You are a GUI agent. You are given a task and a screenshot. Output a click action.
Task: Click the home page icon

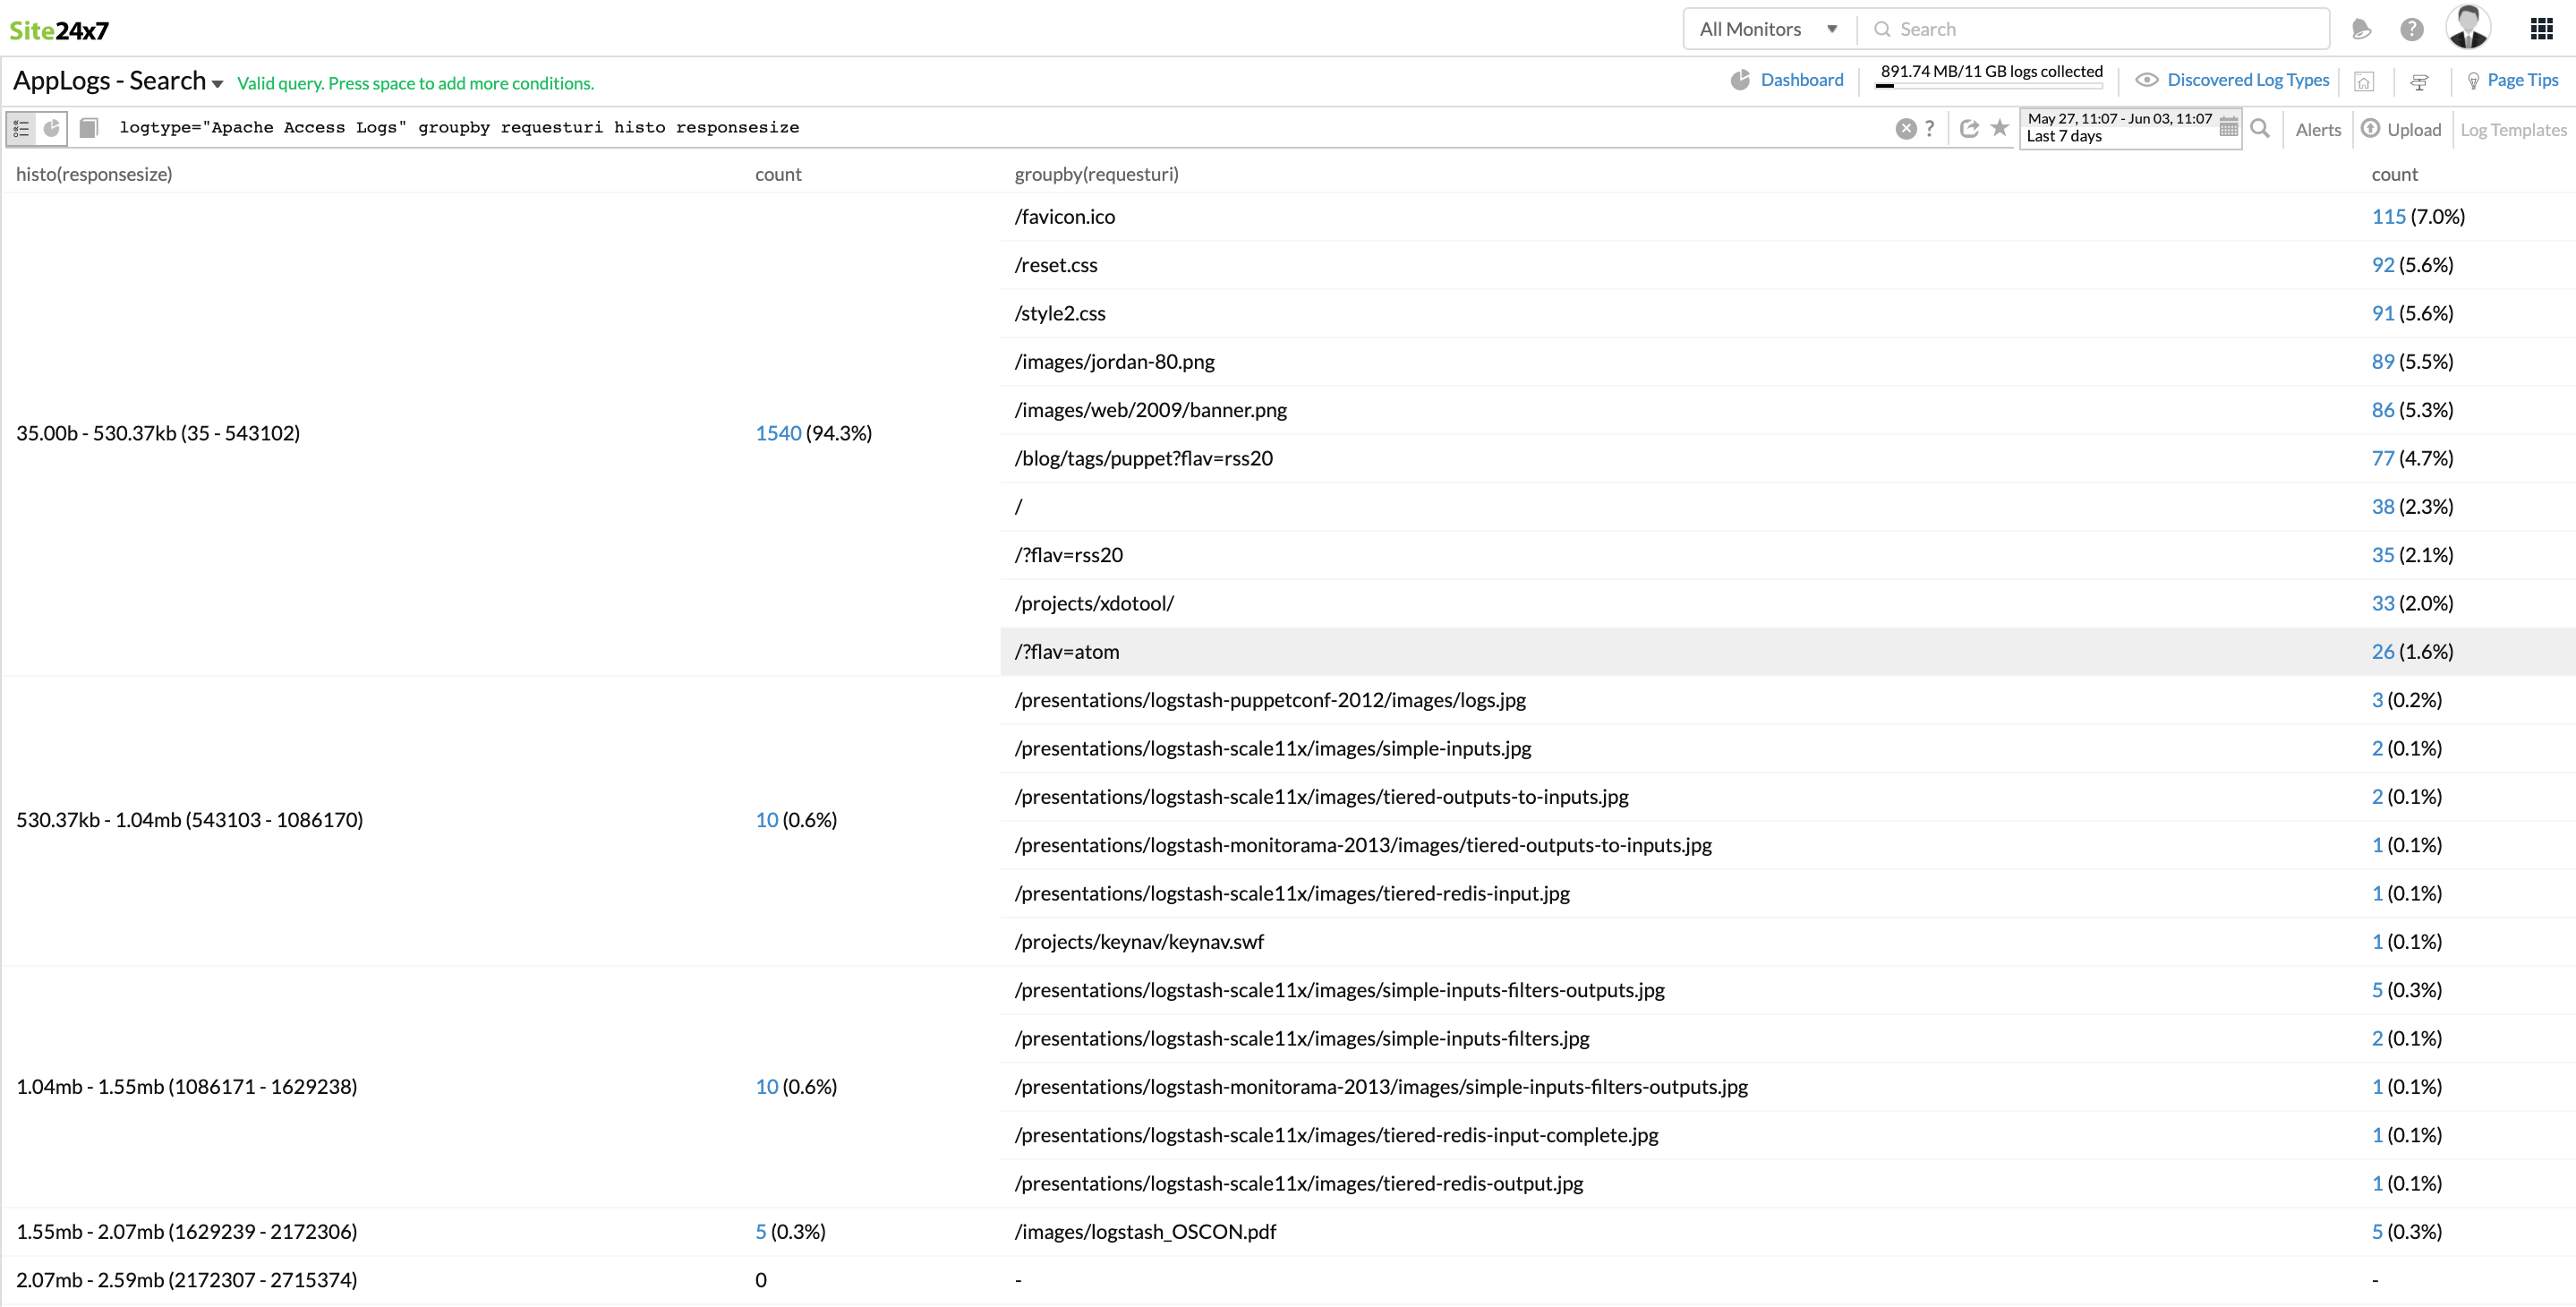pos(2364,82)
